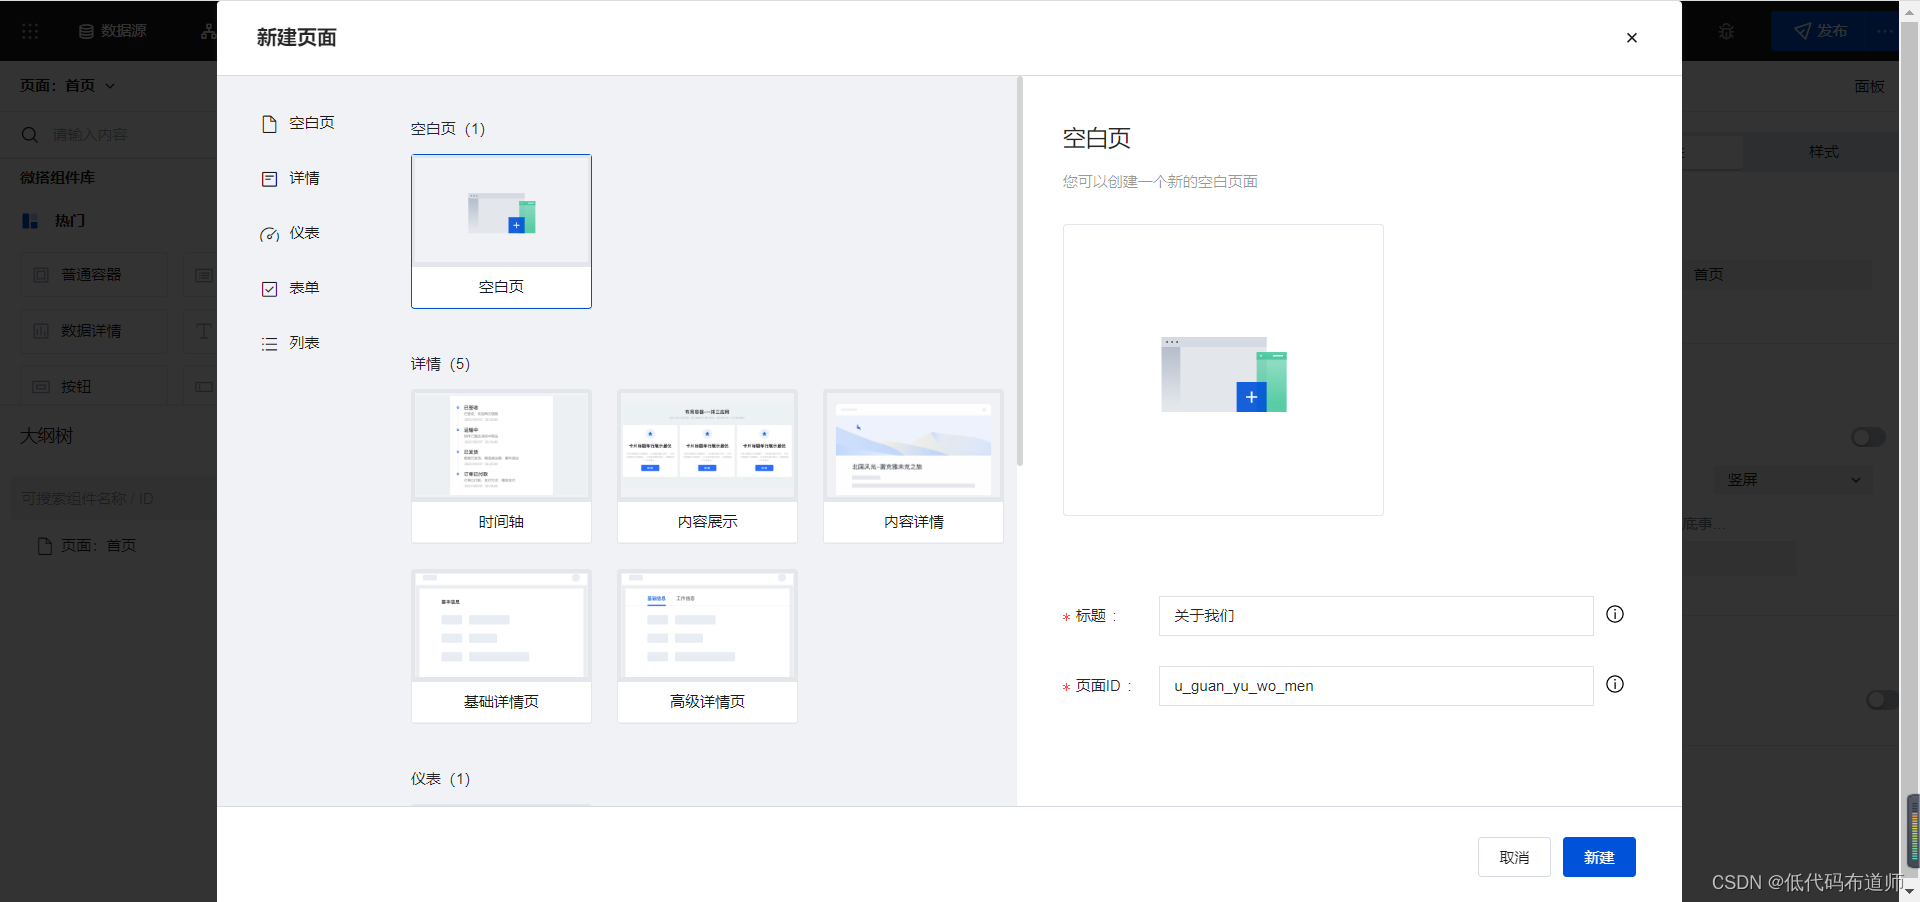1920x902 pixels.
Task: Select 页面: 首页 in outline tree
Action: click(87, 546)
